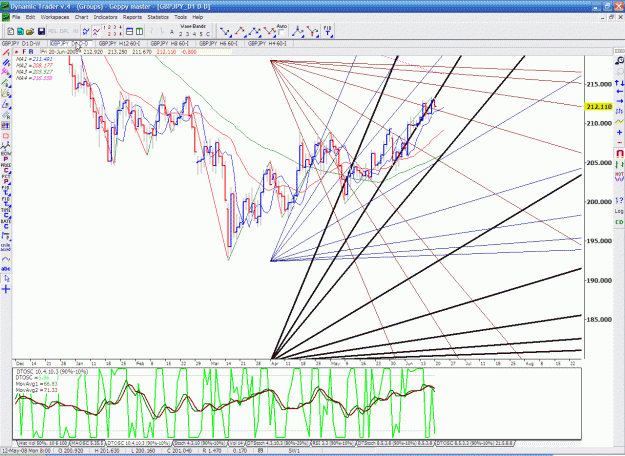Click the first blue swing pattern tool icon

point(225,31)
